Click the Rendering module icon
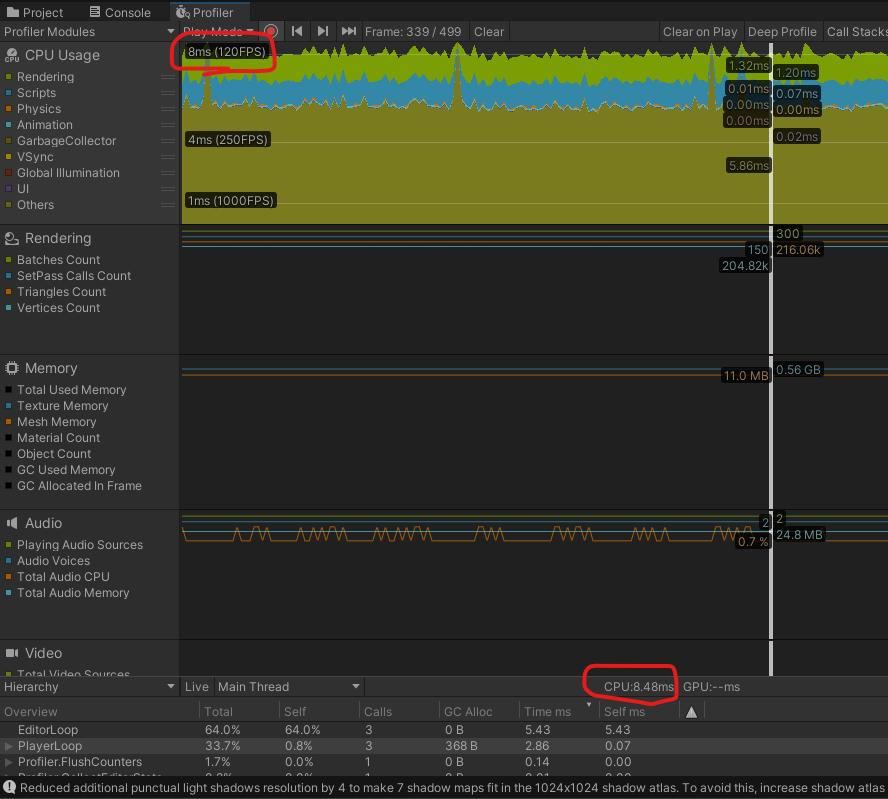The image size is (888, 799). pos(12,238)
